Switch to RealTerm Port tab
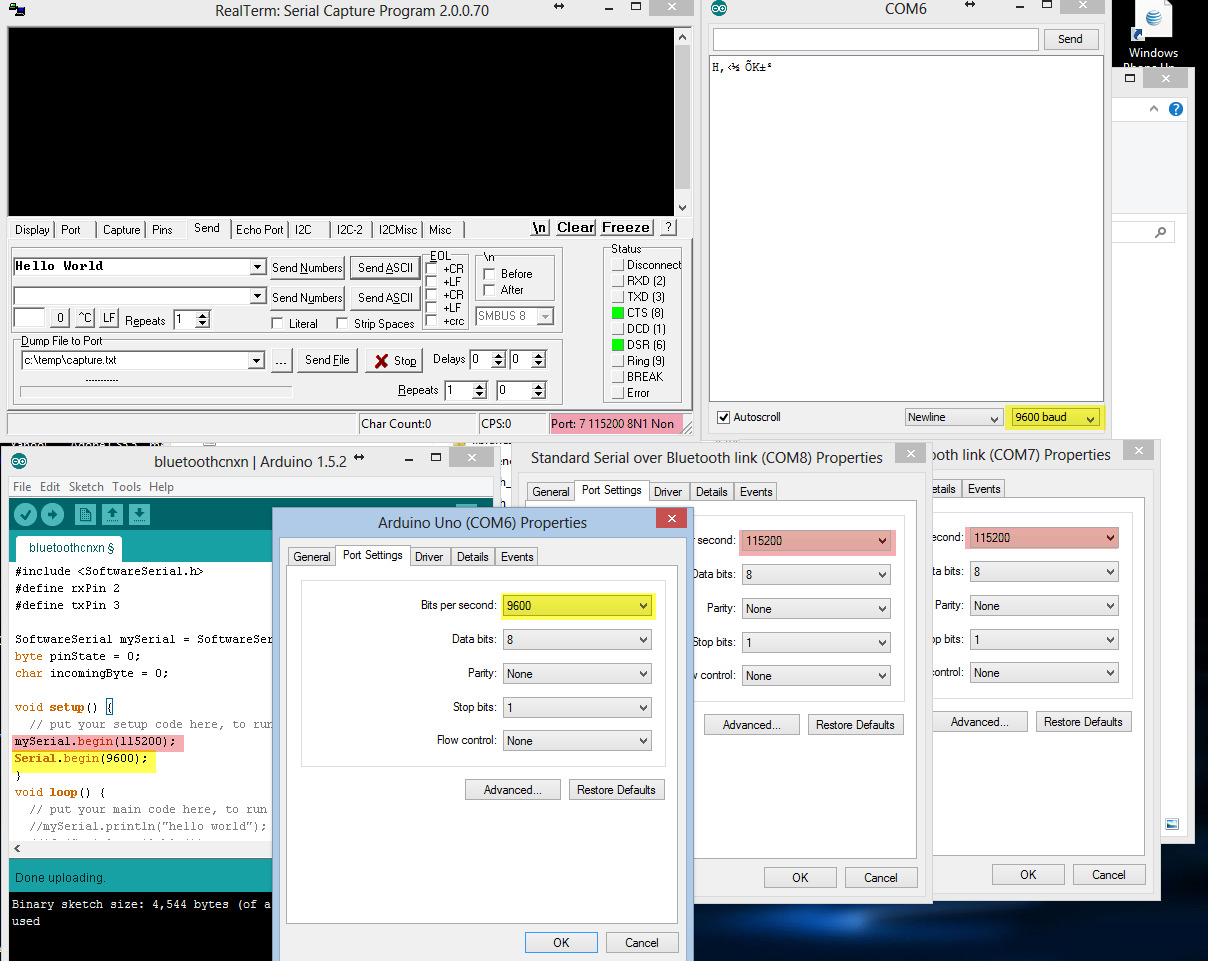Image resolution: width=1208 pixels, height=961 pixels. pos(71,230)
